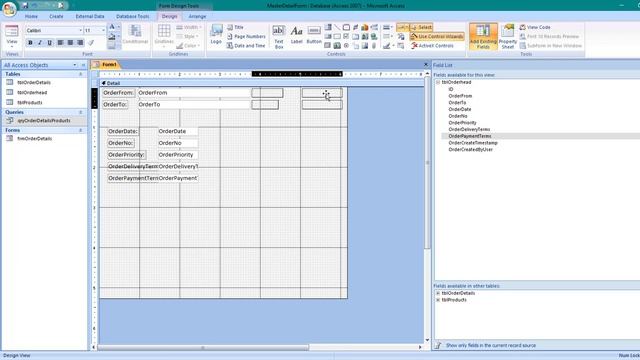This screenshot has height=360, width=640.
Task: Select the Text Box control
Action: [x=279, y=37]
